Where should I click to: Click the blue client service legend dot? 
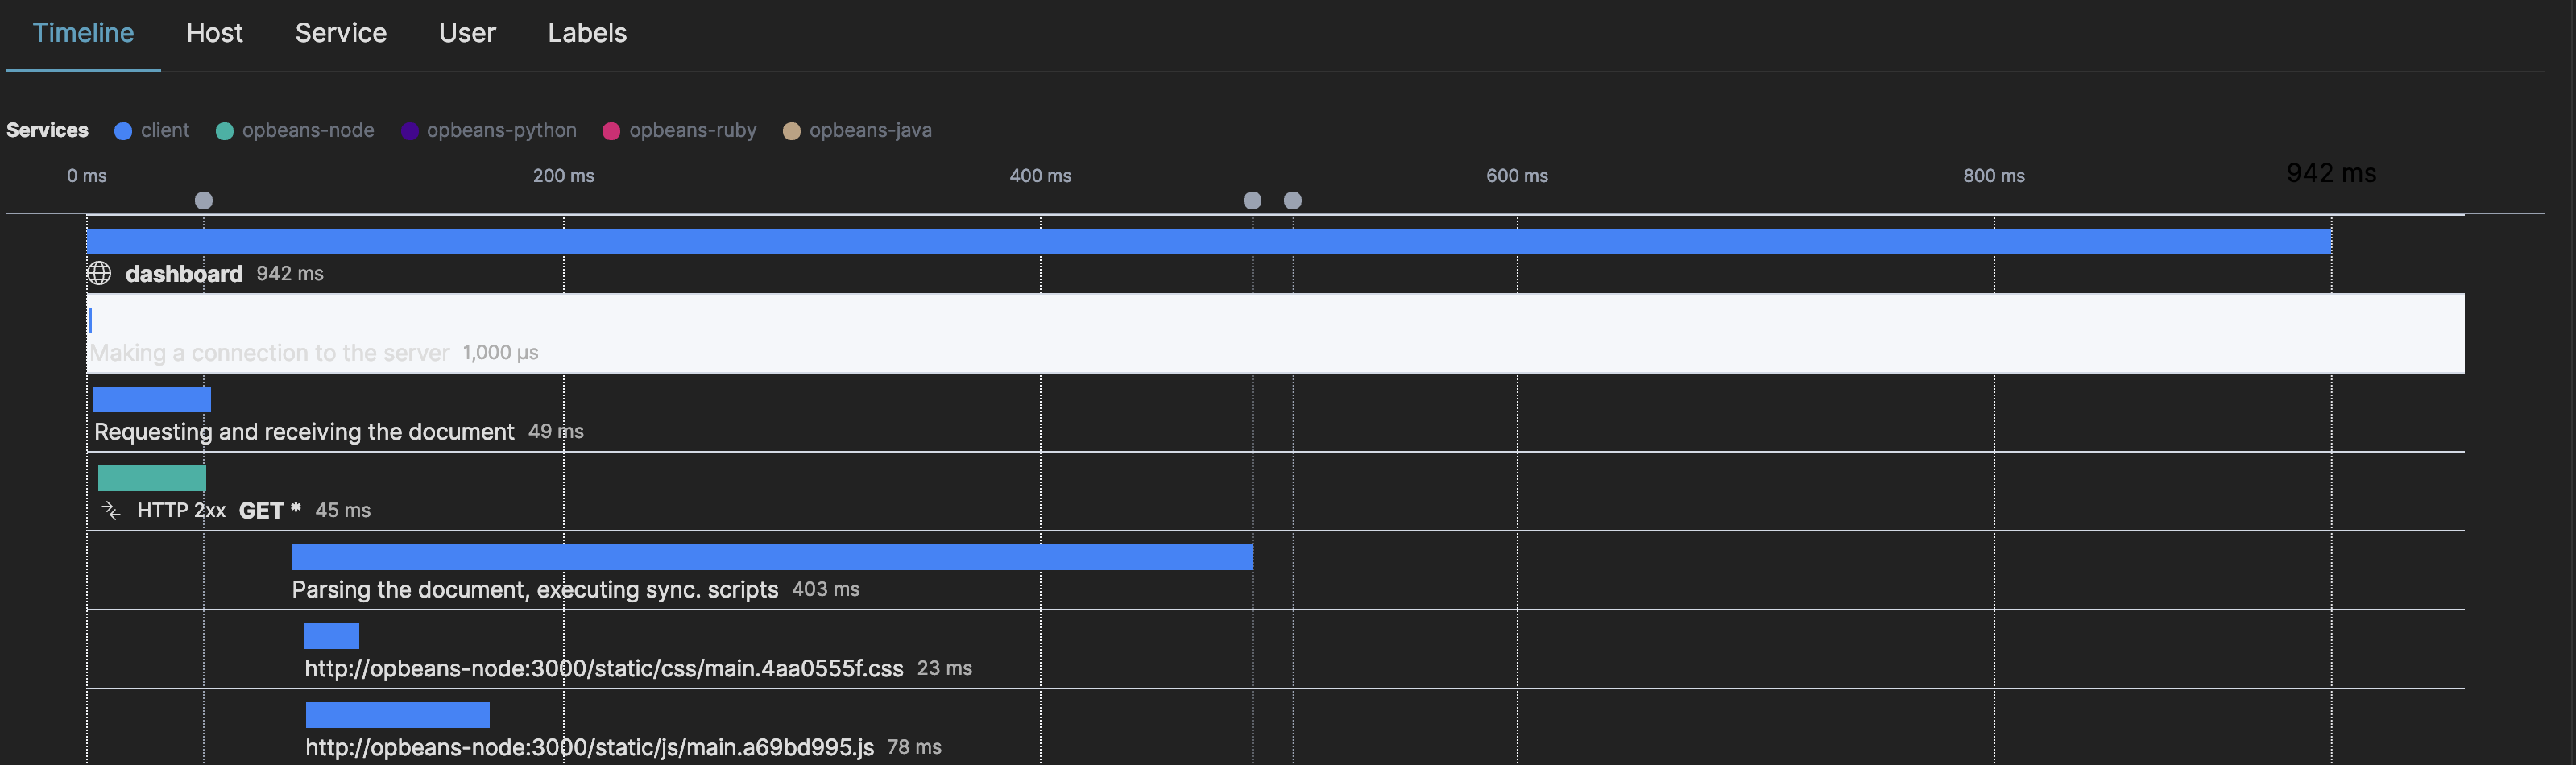pos(123,130)
